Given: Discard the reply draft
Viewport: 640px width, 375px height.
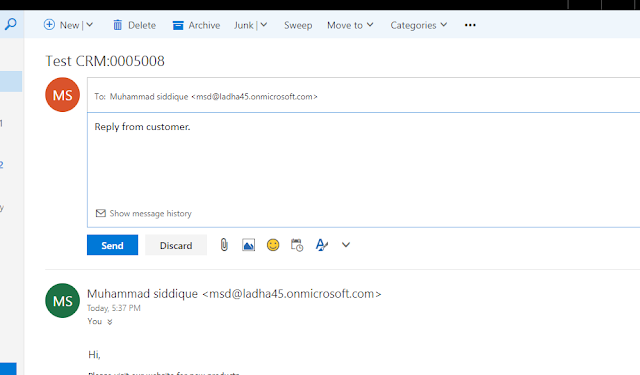Looking at the screenshot, I should [x=176, y=245].
